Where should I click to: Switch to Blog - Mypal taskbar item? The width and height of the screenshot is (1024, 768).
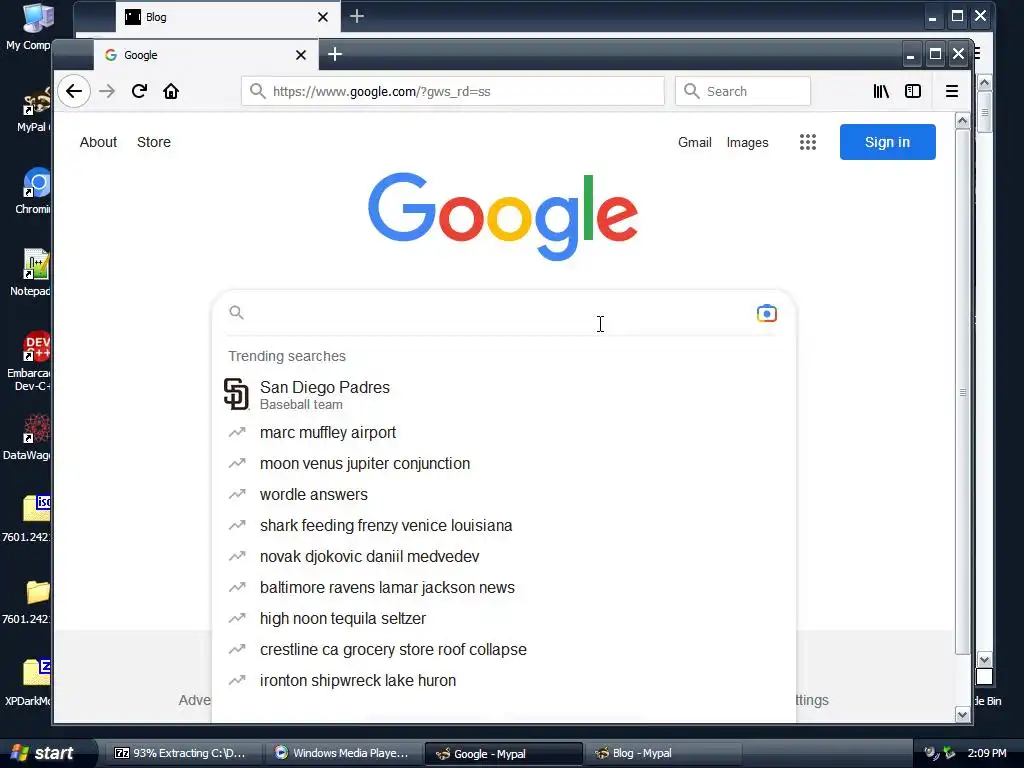662,753
